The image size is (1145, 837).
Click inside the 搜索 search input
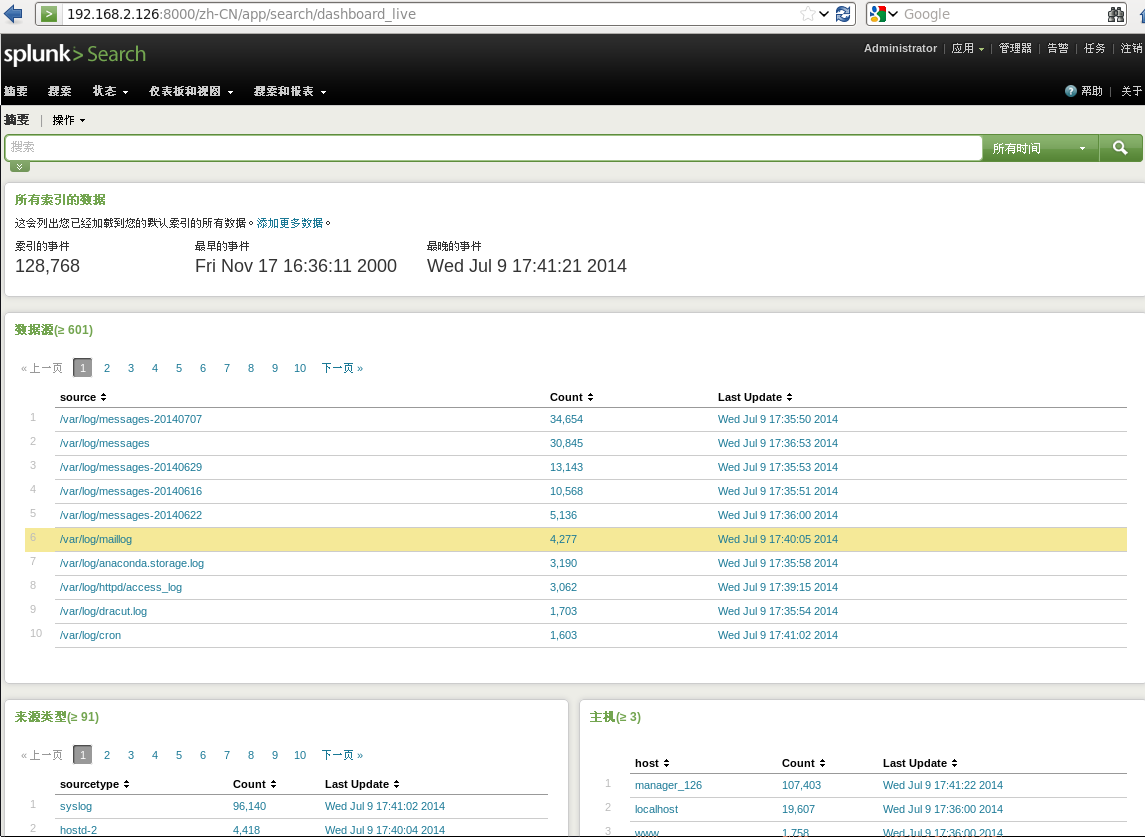[x=494, y=148]
